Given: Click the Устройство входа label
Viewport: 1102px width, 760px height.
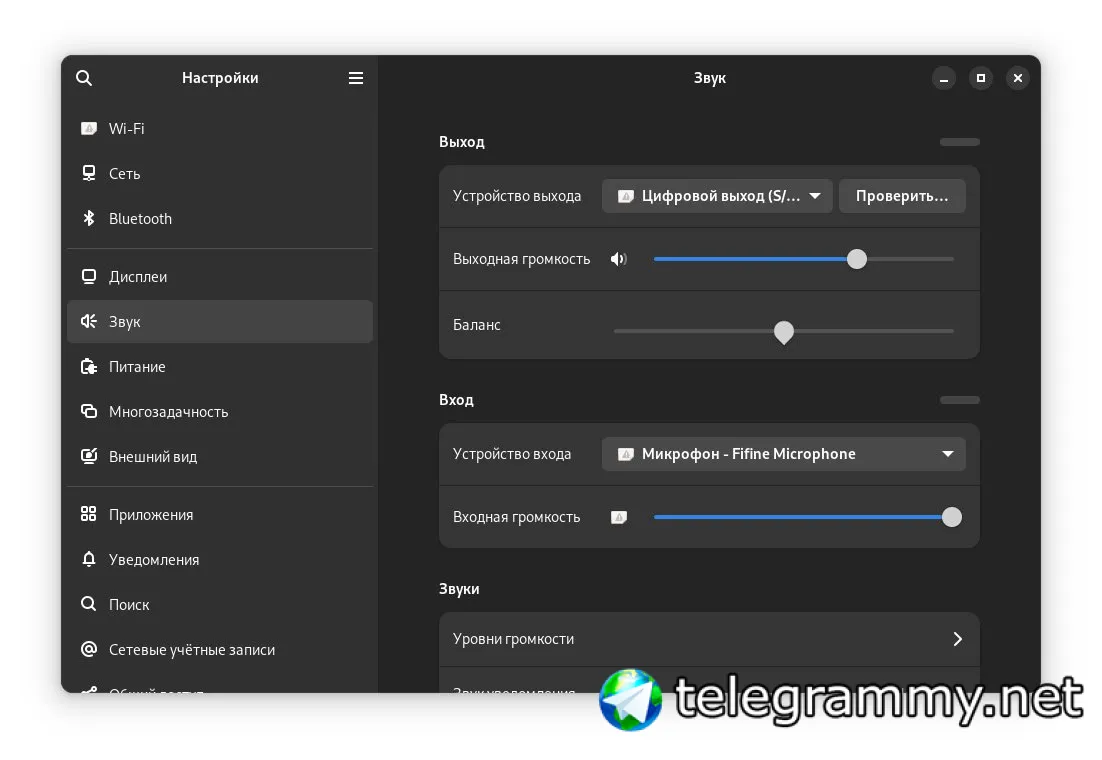Looking at the screenshot, I should point(512,454).
